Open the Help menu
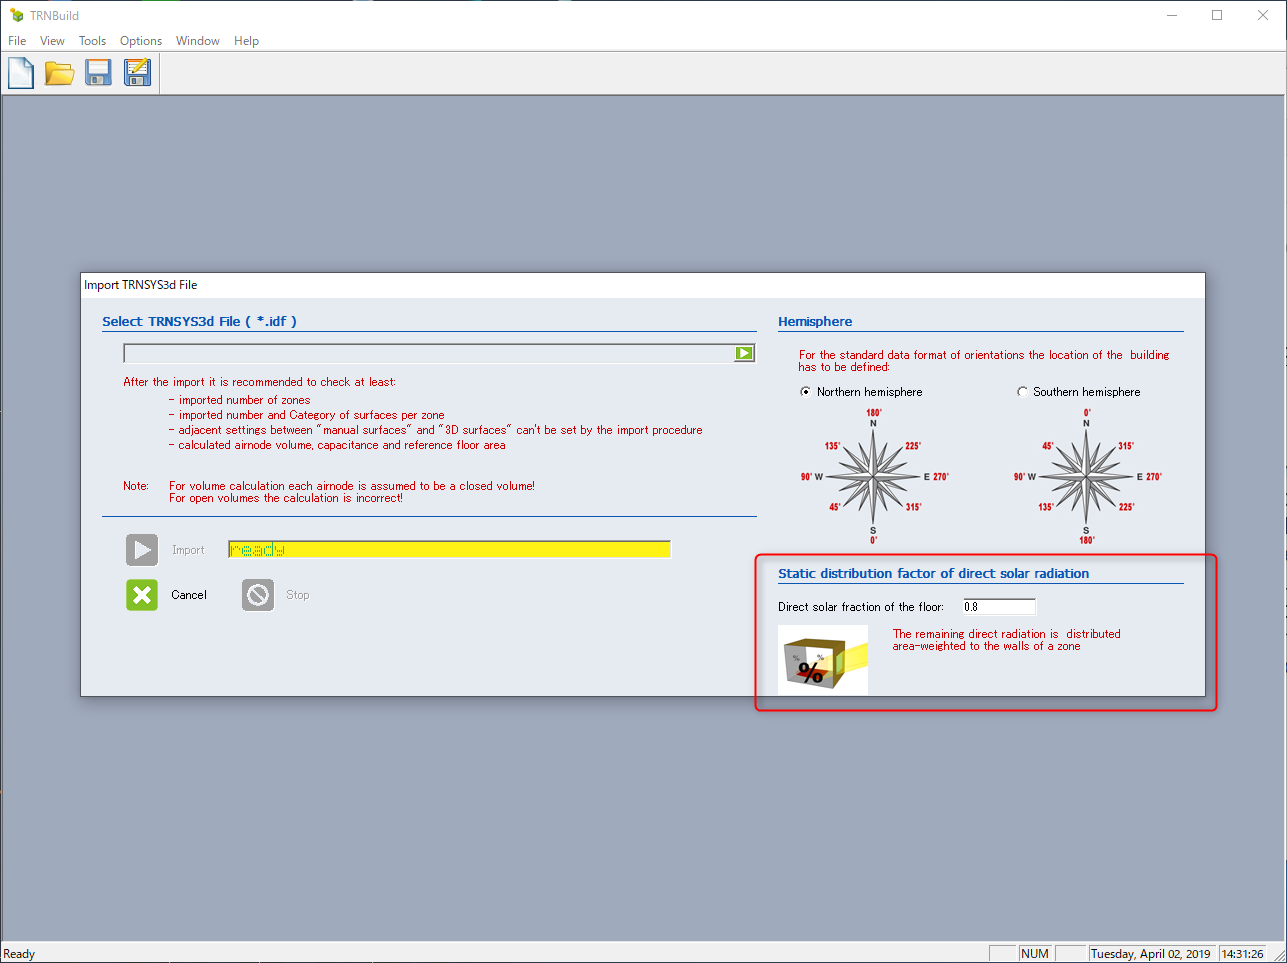 click(x=246, y=41)
